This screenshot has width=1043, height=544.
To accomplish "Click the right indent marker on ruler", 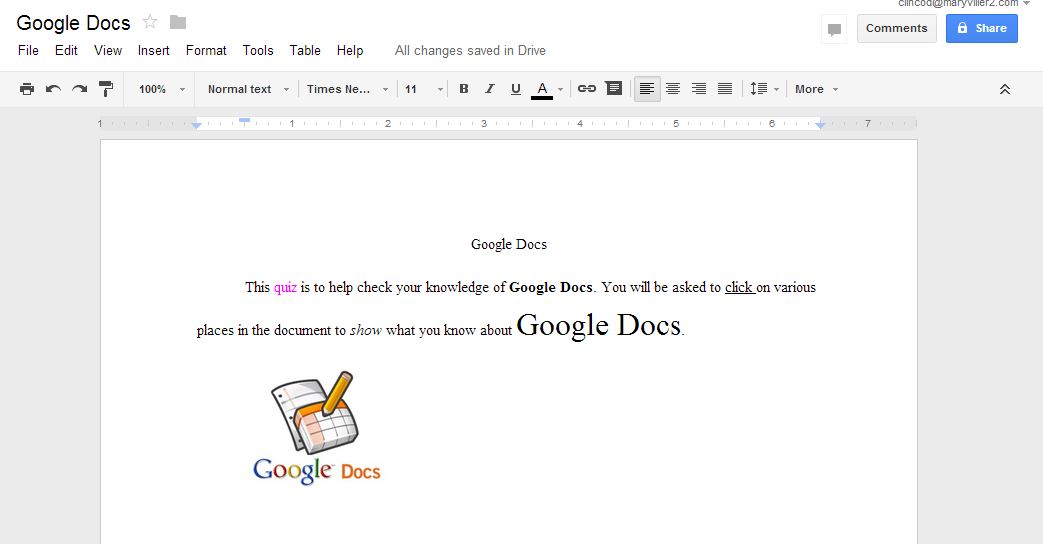I will pos(821,125).
